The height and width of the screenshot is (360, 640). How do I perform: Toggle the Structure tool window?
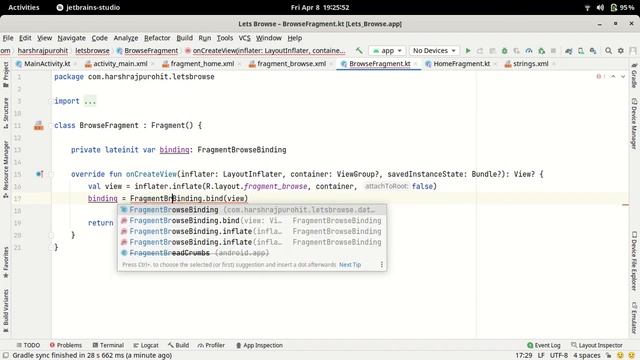tap(6, 113)
